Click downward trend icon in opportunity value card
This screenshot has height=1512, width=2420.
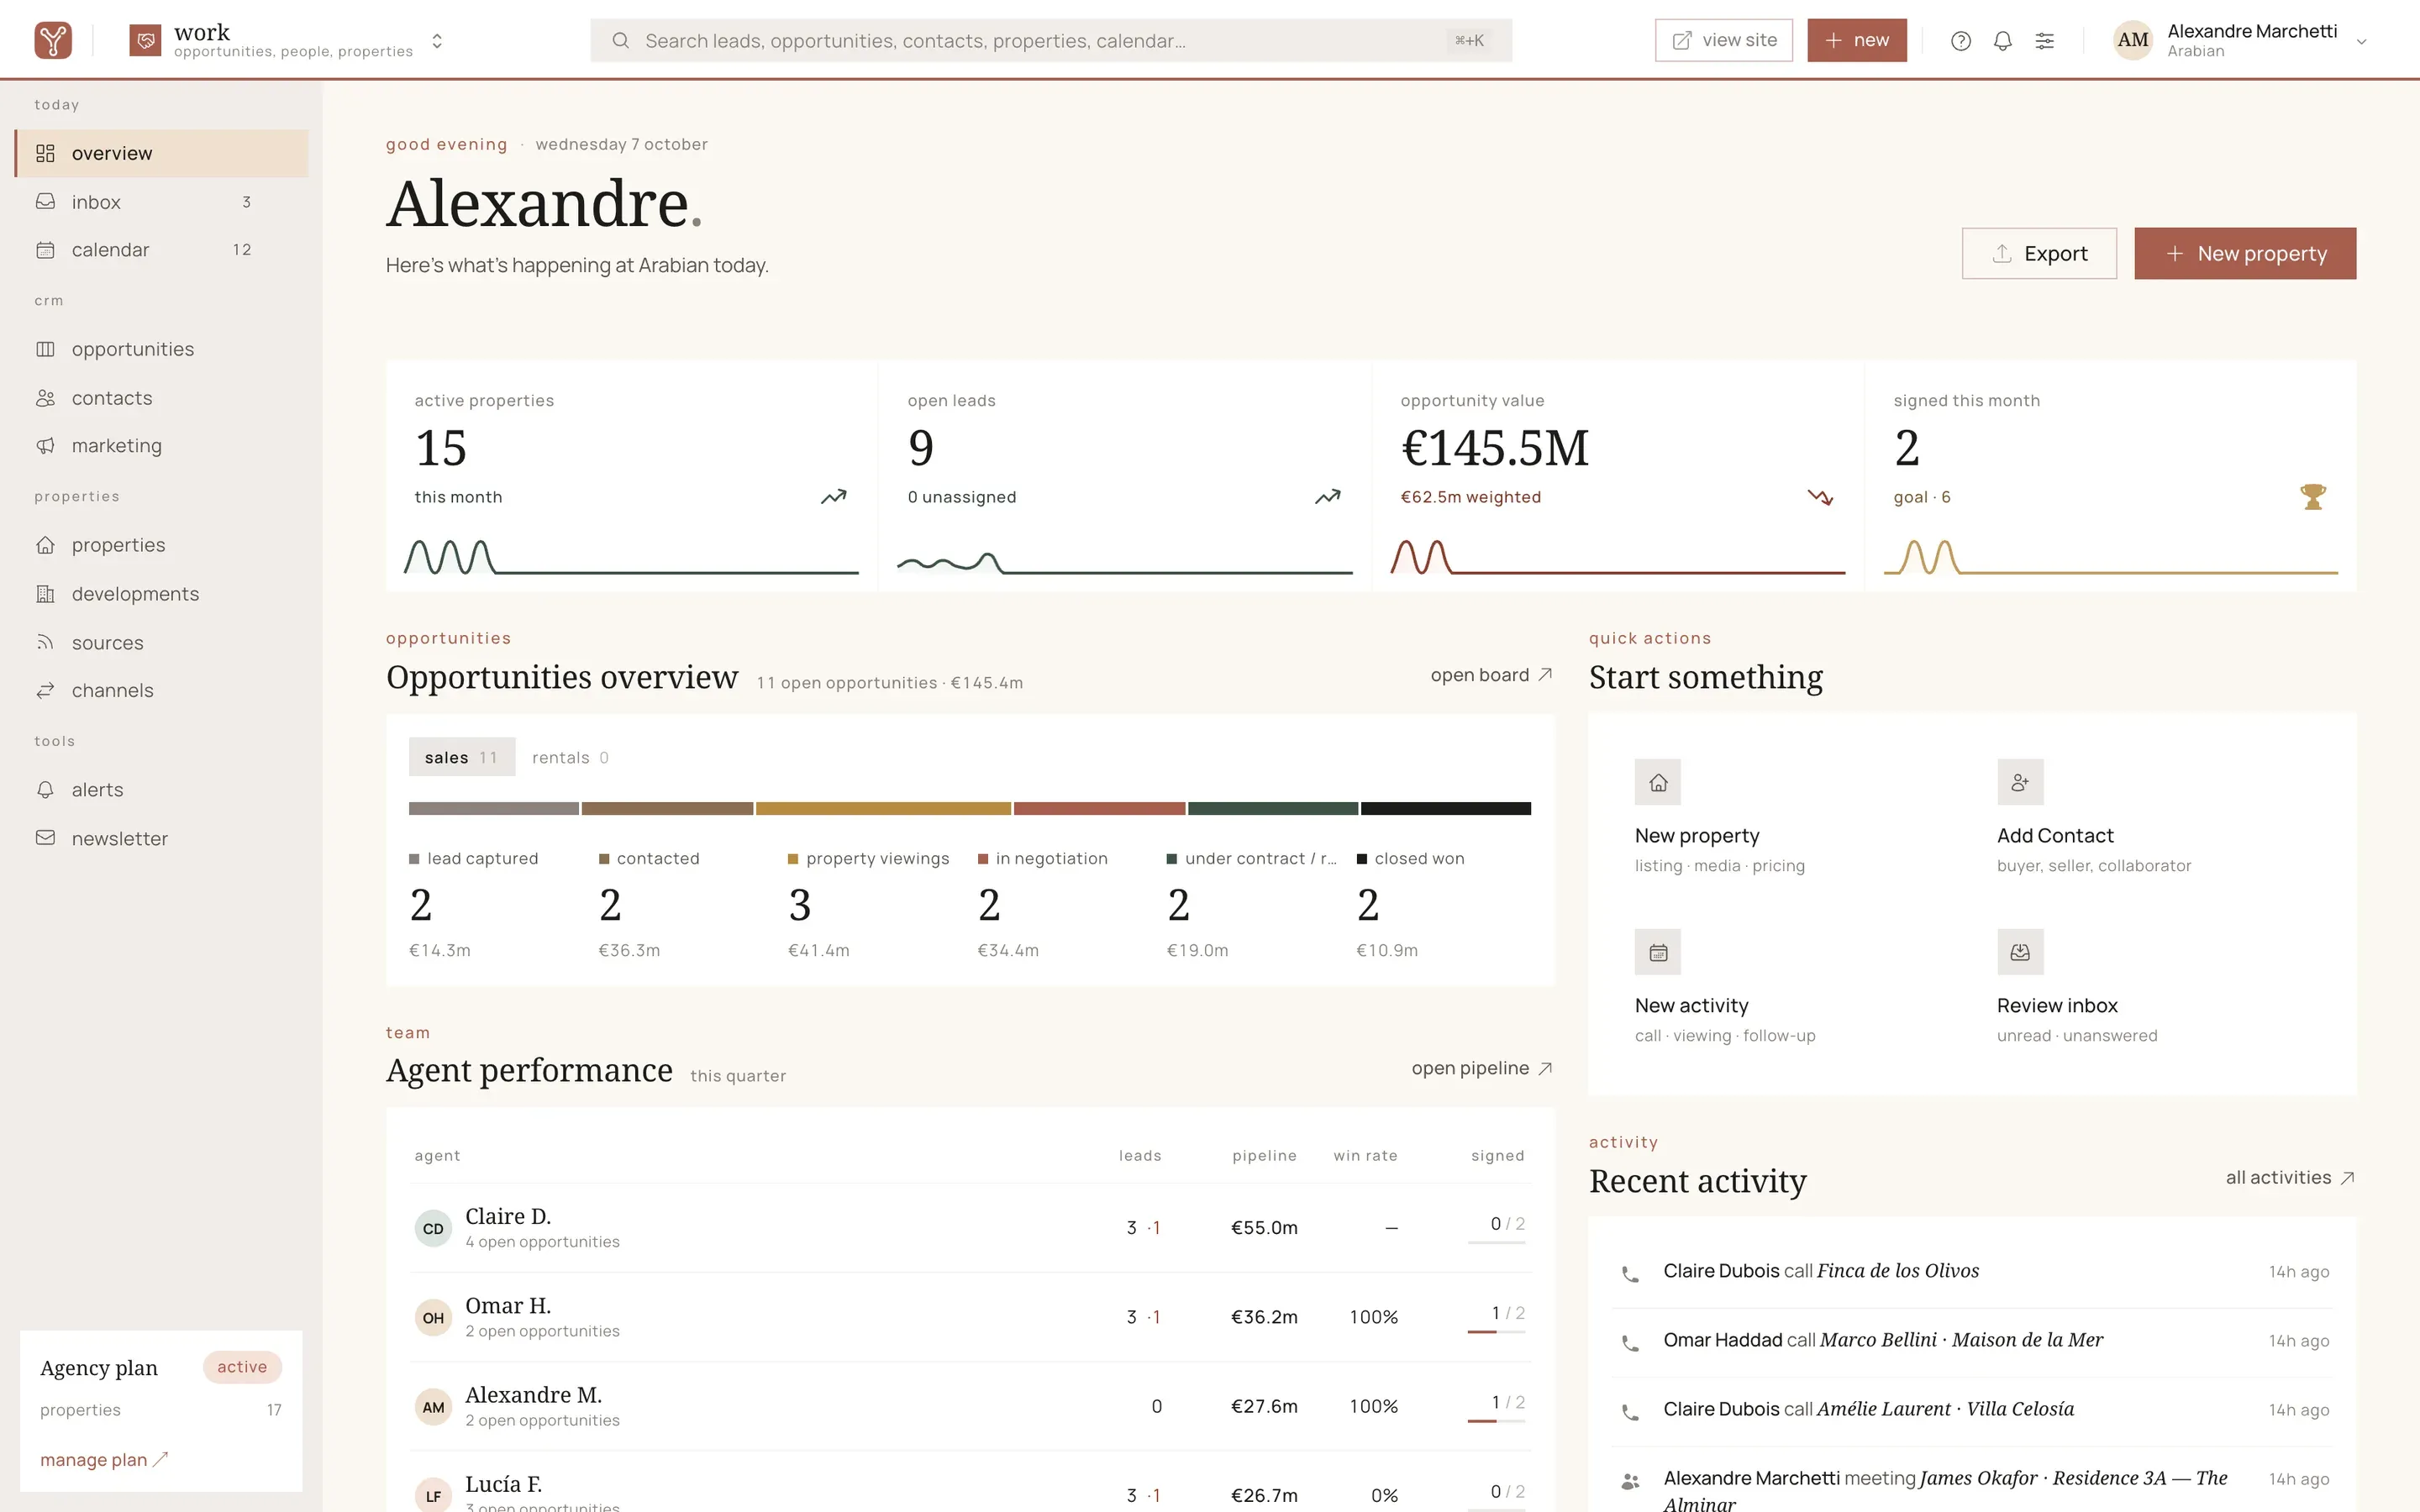click(x=1820, y=497)
